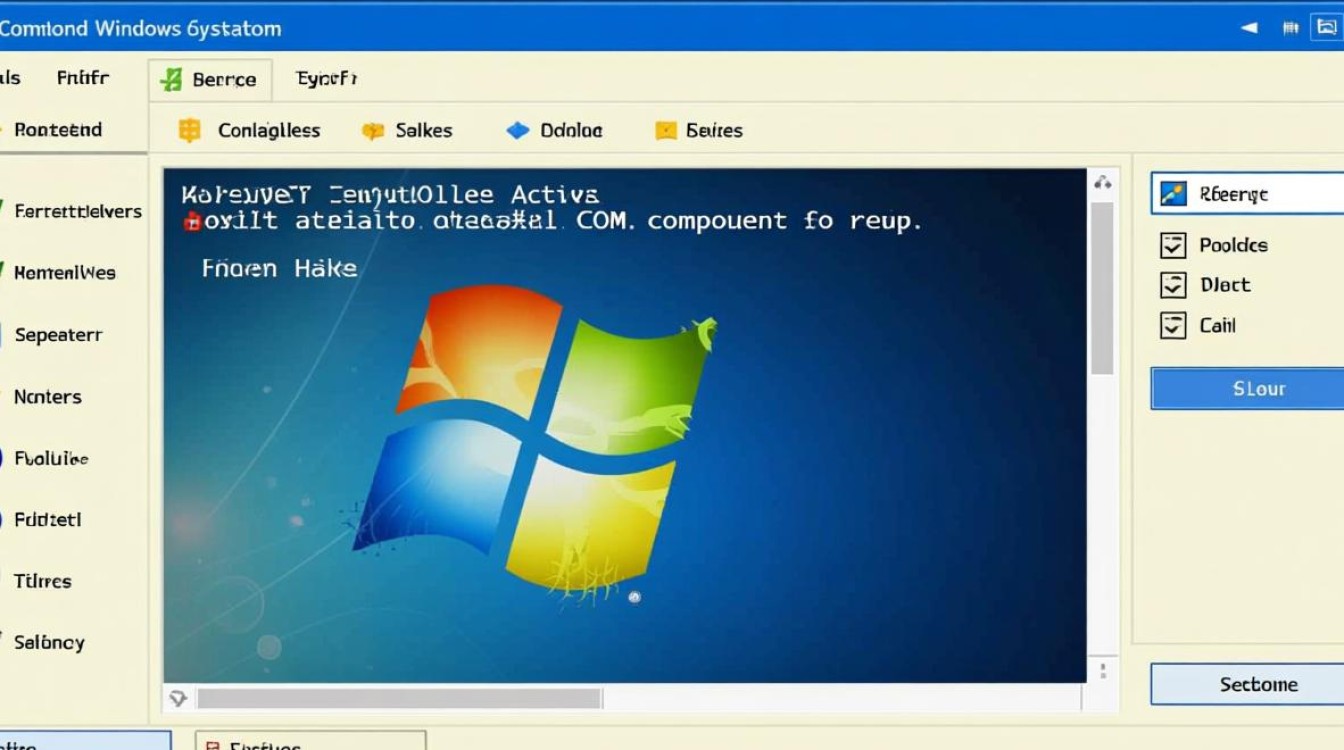1344x750 pixels.
Task: Expand the Sepeaterr entry
Action: coord(58,335)
